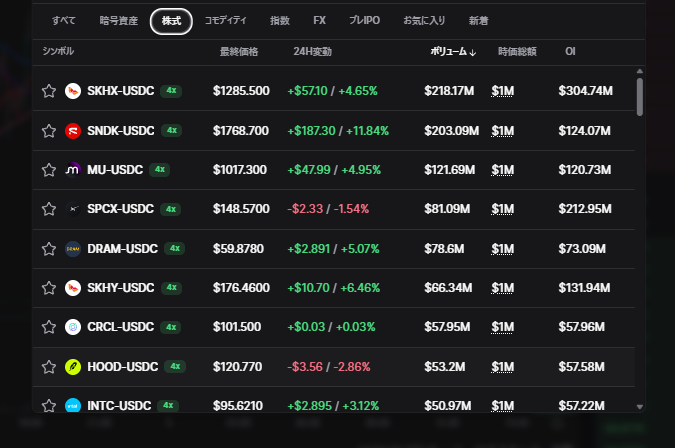Sort by 最終価格 column header
Image resolution: width=675 pixels, height=448 pixels.
(x=239, y=52)
